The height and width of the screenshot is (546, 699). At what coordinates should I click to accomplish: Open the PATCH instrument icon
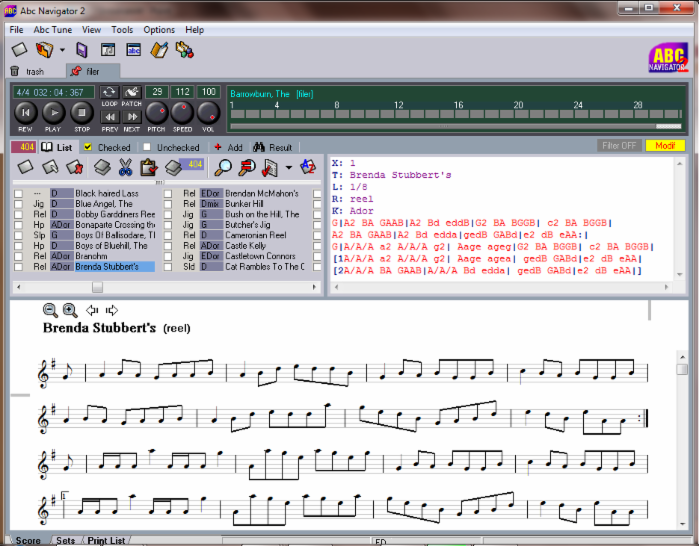(x=132, y=92)
